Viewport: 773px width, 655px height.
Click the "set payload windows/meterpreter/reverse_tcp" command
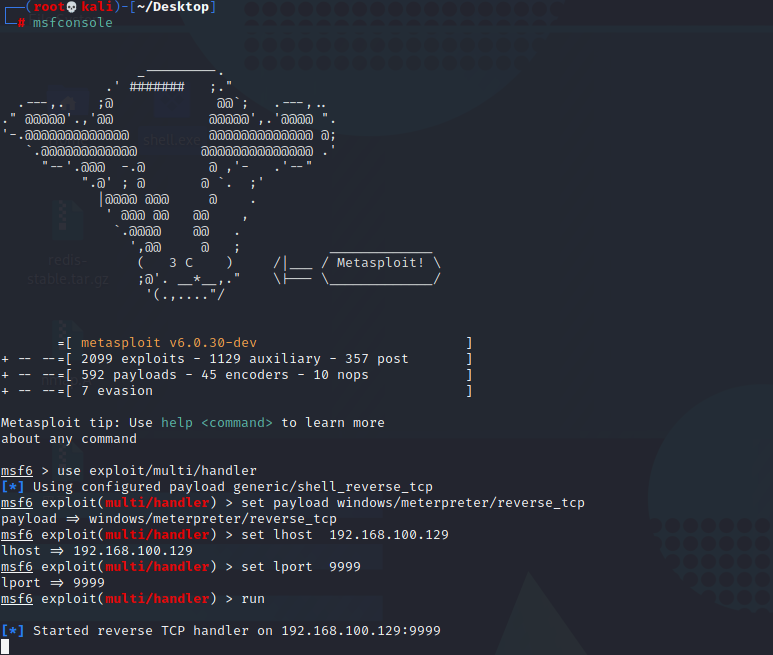point(413,503)
